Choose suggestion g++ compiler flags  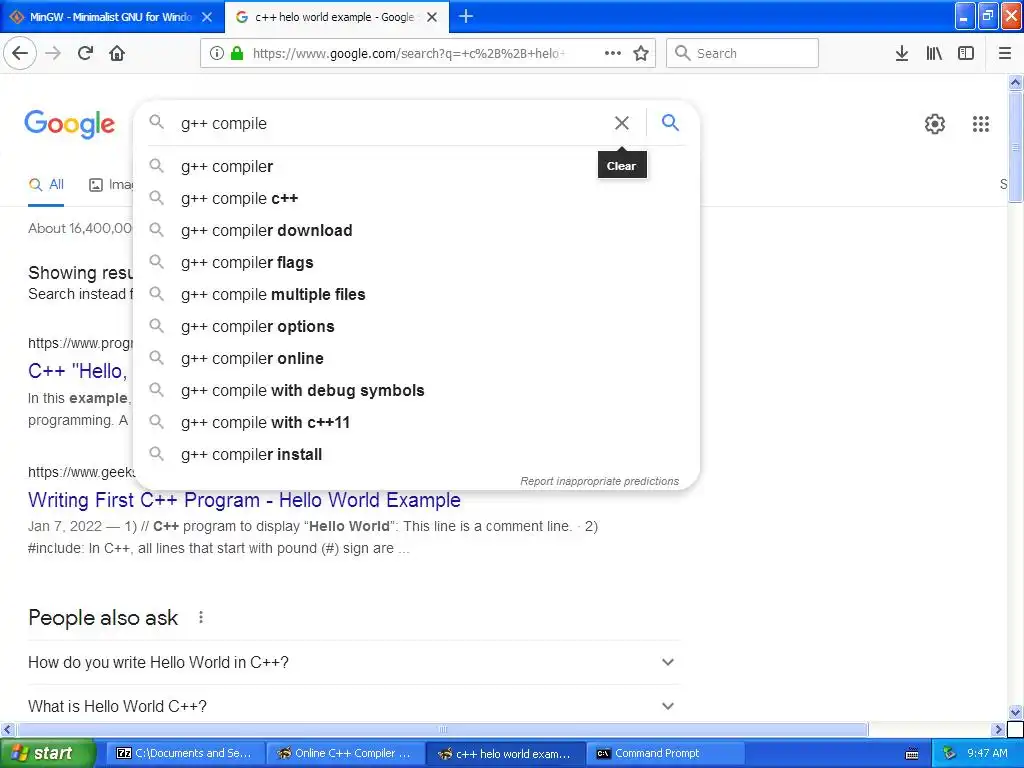point(416,263)
